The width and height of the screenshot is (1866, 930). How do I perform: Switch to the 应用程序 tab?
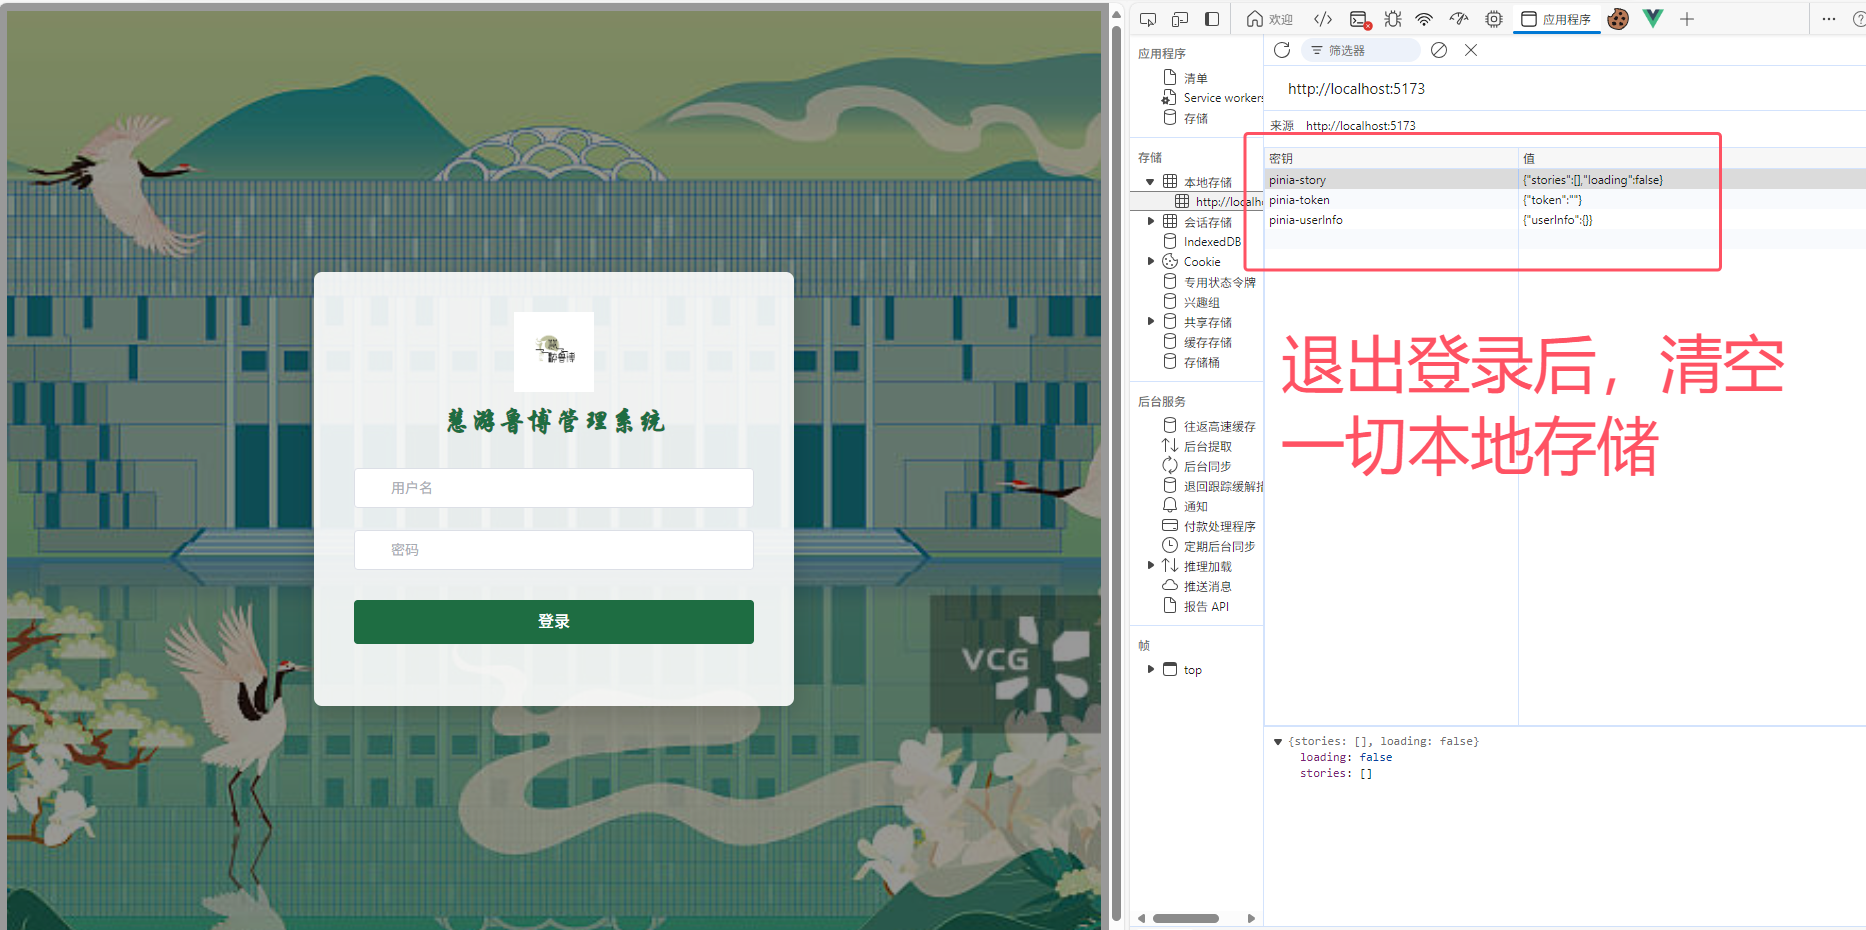(1556, 19)
